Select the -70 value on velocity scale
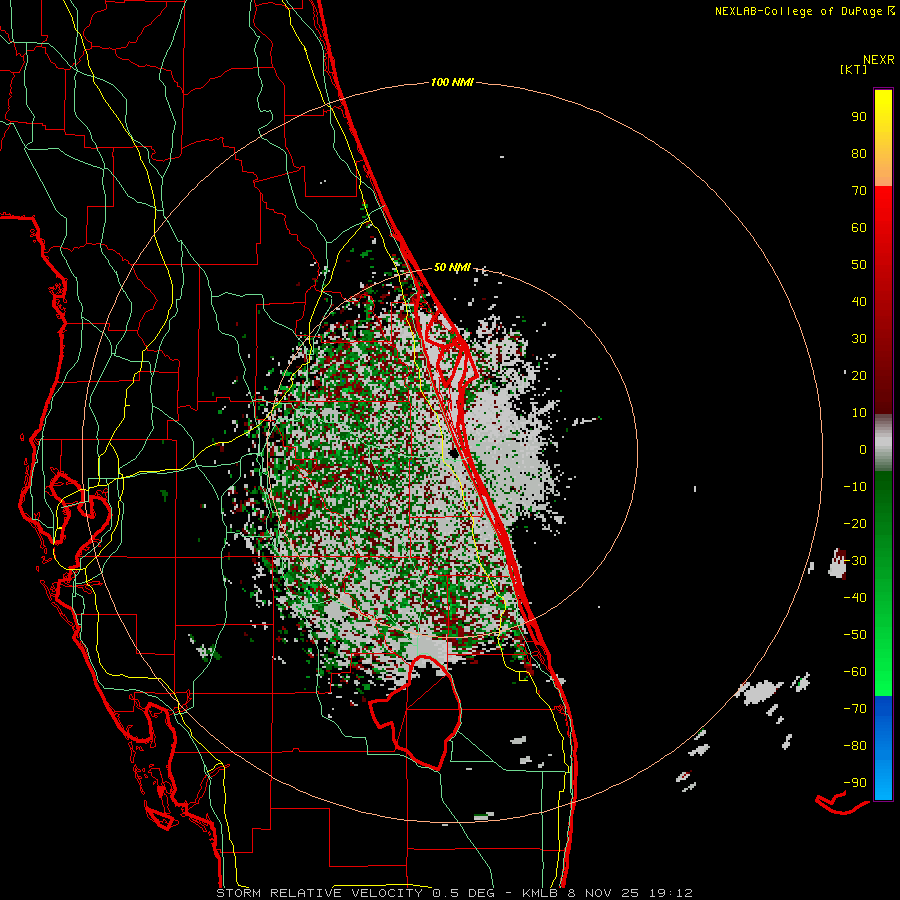This screenshot has width=900, height=900. [855, 708]
